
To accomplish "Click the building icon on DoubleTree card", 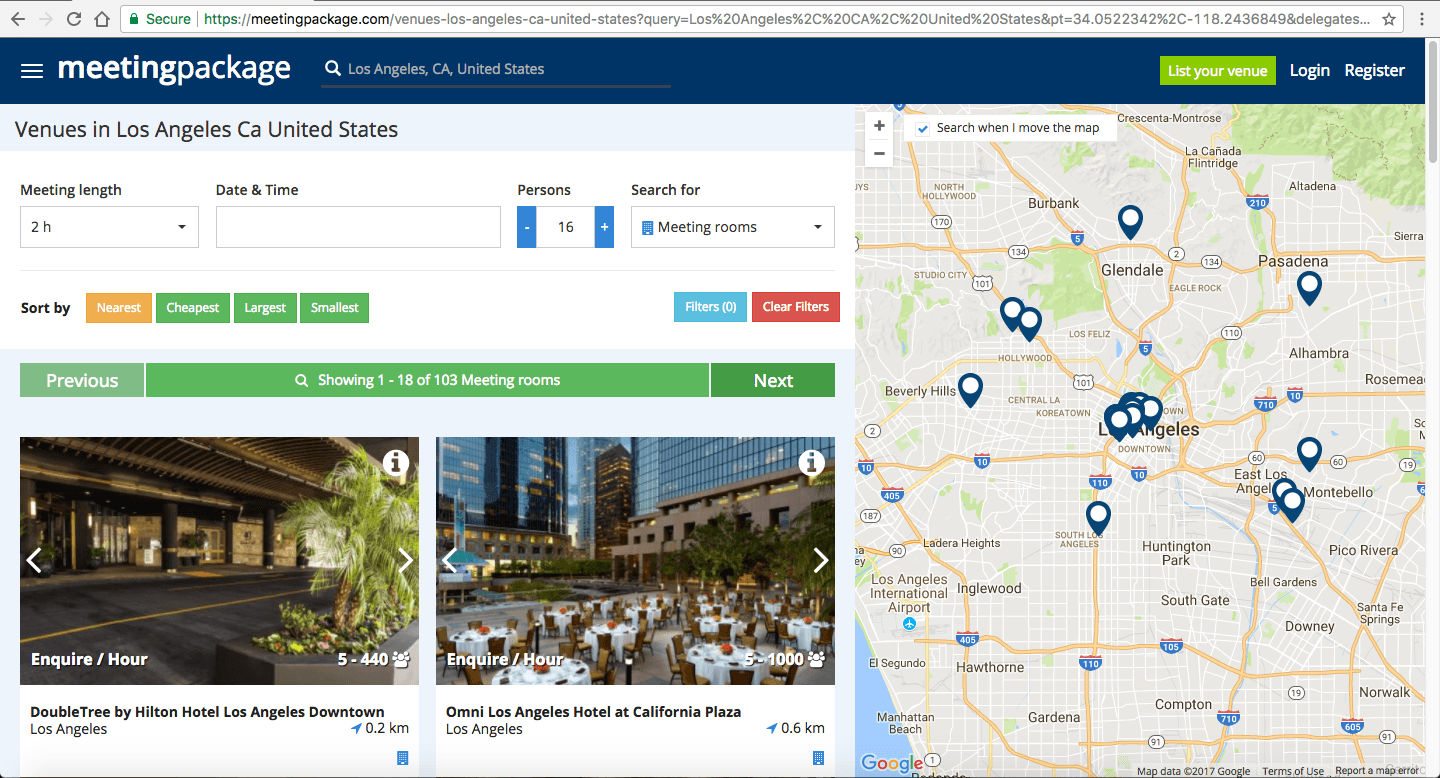I will pyautogui.click(x=403, y=758).
